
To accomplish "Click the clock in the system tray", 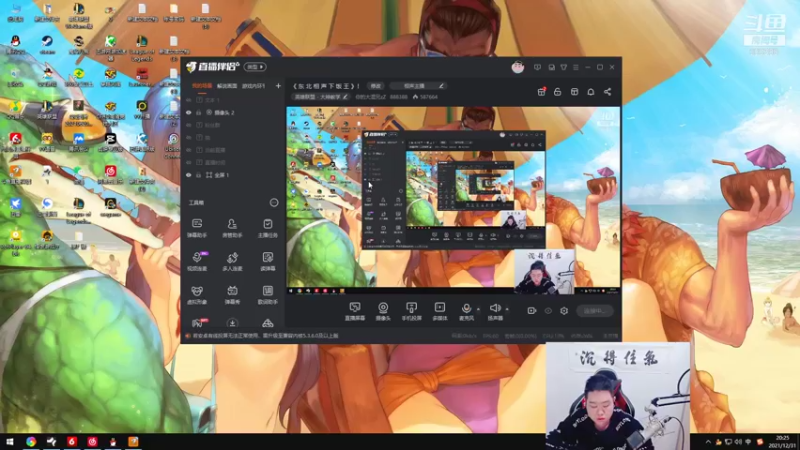I will tap(782, 442).
